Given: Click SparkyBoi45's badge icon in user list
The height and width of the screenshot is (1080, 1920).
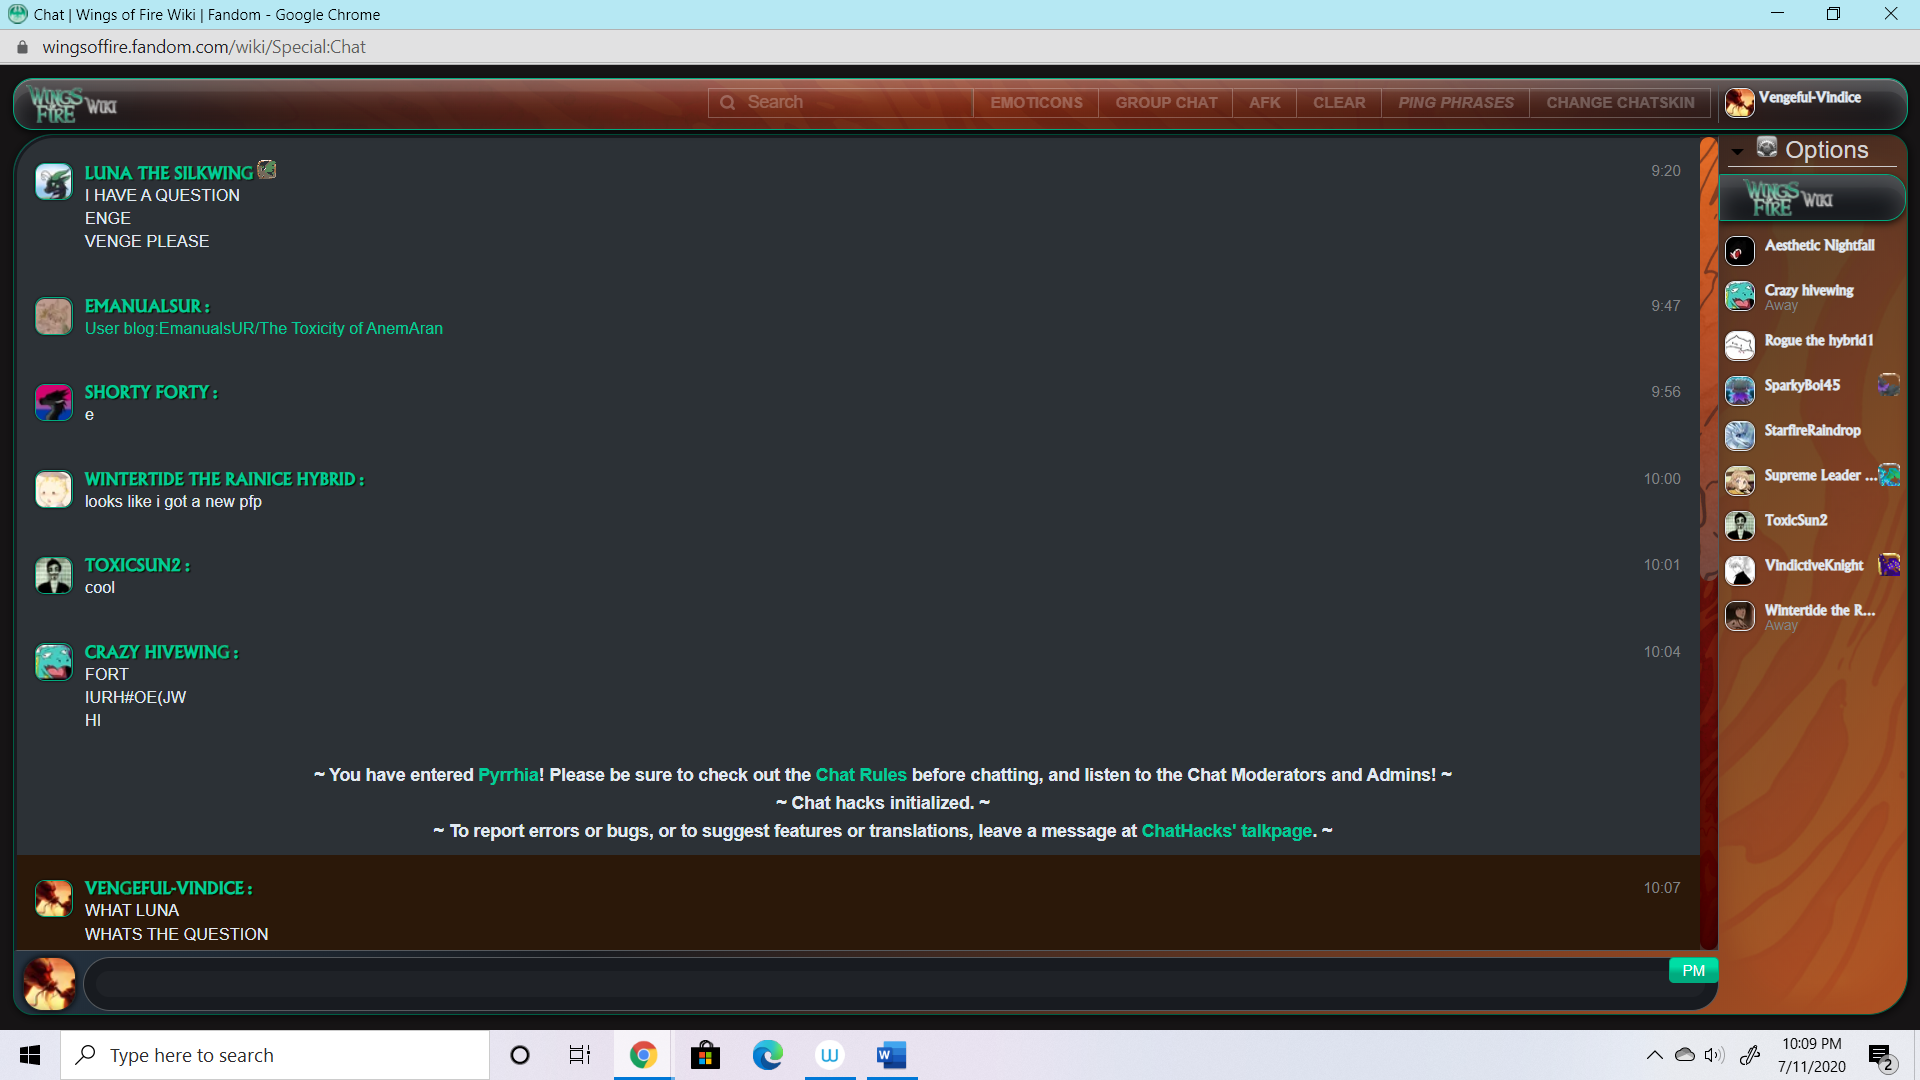Looking at the screenshot, I should click(1888, 385).
